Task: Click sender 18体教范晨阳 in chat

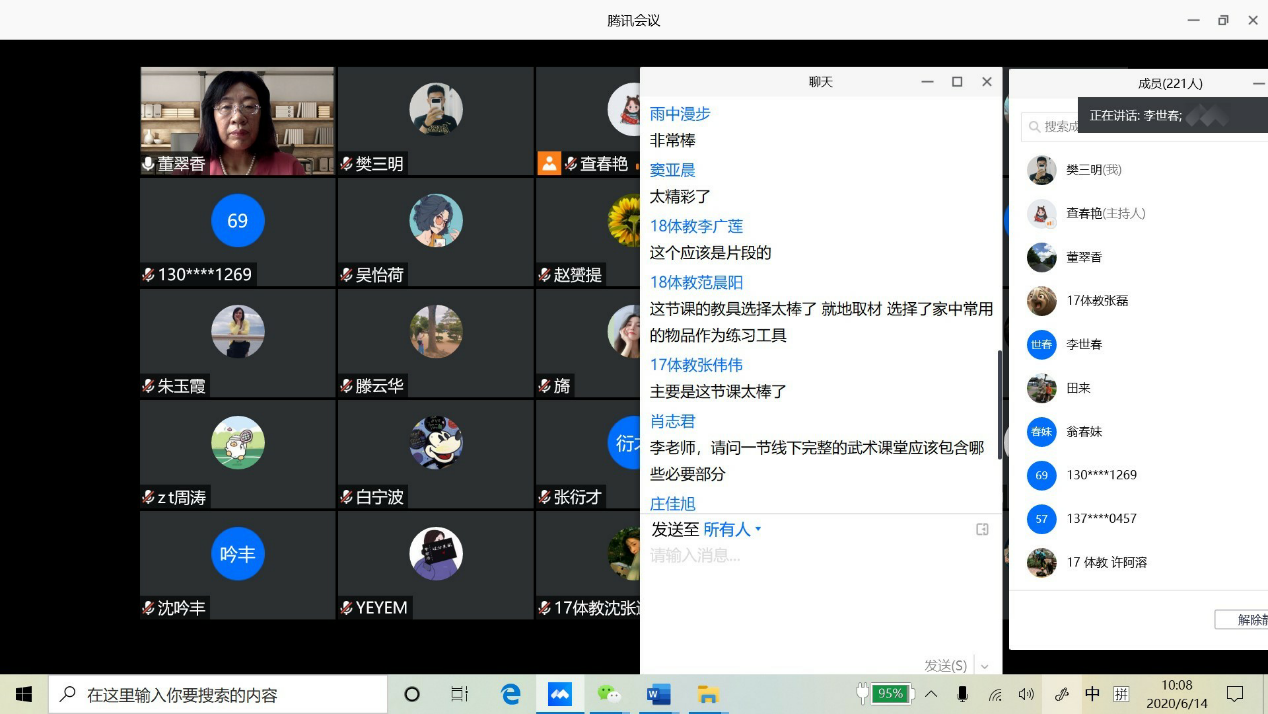Action: click(696, 282)
